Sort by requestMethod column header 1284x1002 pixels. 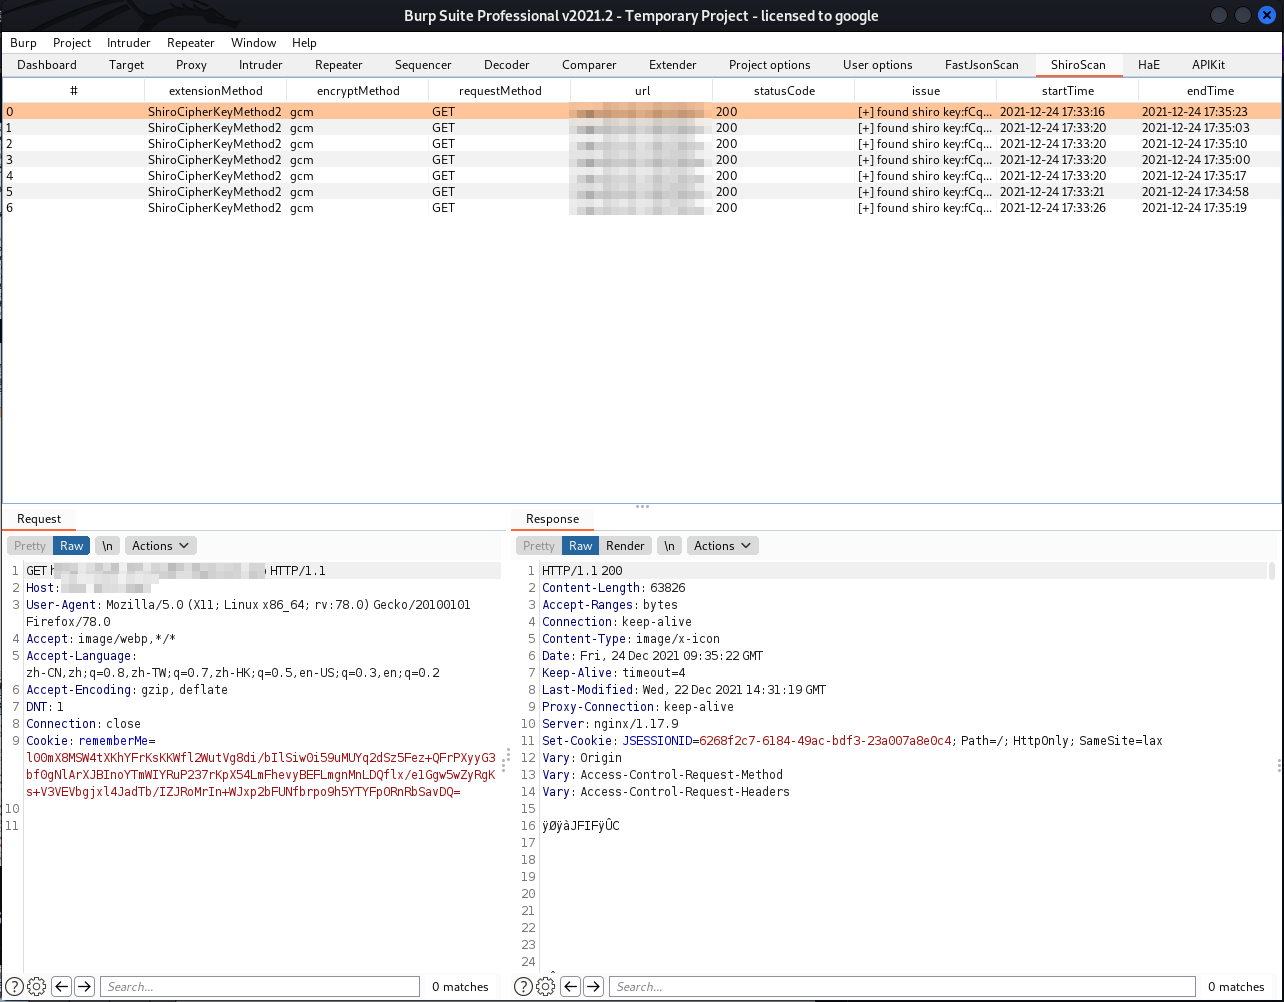tap(500, 90)
